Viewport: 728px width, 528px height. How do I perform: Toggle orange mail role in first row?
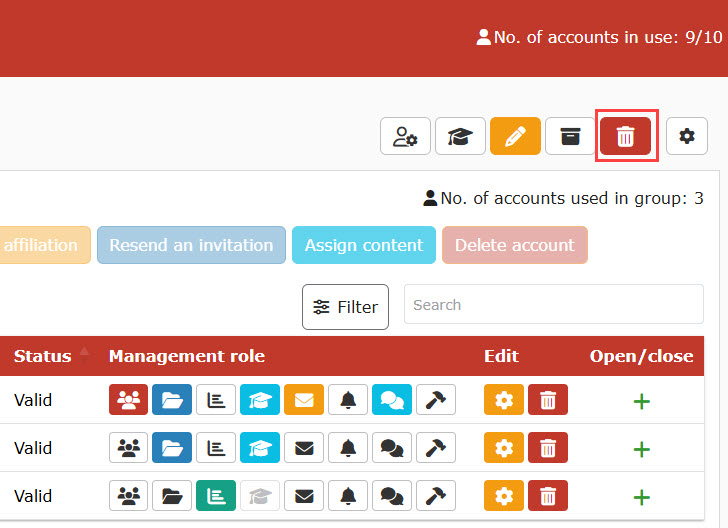304,400
